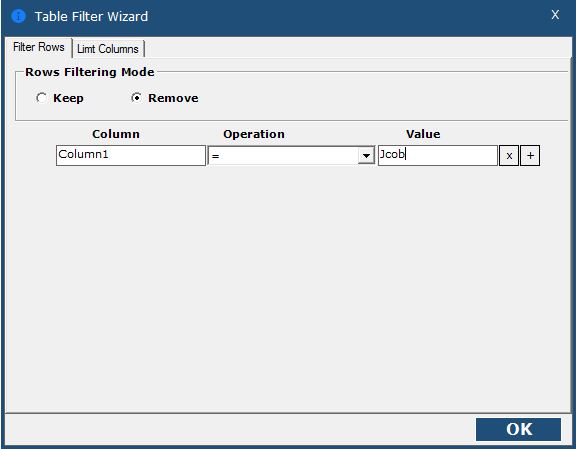Image resolution: width=576 pixels, height=449 pixels.
Task: Click the Column header label
Action: click(x=116, y=134)
